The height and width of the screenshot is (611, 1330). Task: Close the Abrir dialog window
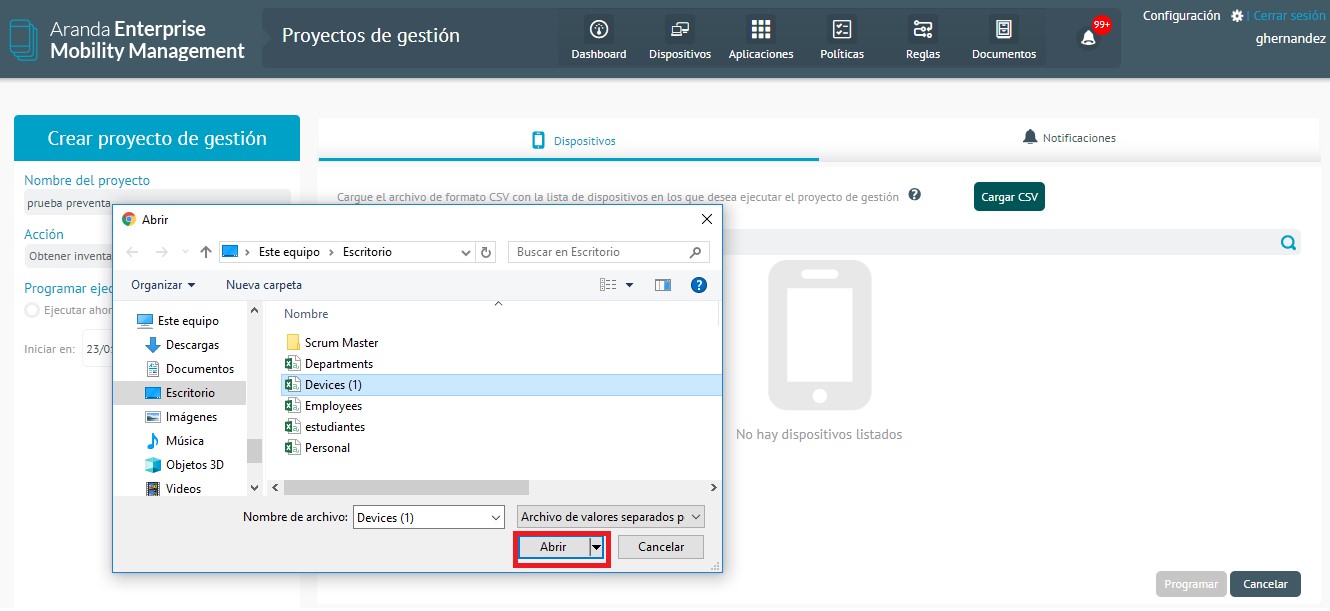[x=707, y=219]
